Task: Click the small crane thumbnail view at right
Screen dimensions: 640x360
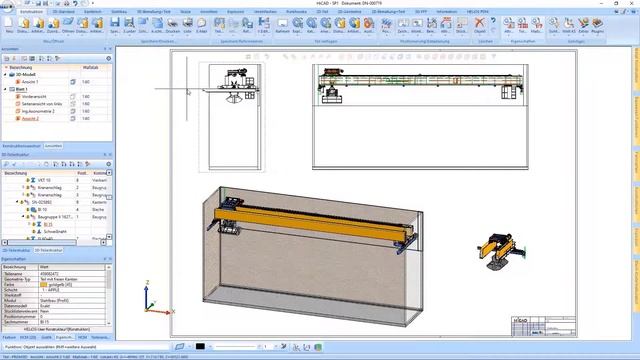Action: pyautogui.click(x=501, y=251)
